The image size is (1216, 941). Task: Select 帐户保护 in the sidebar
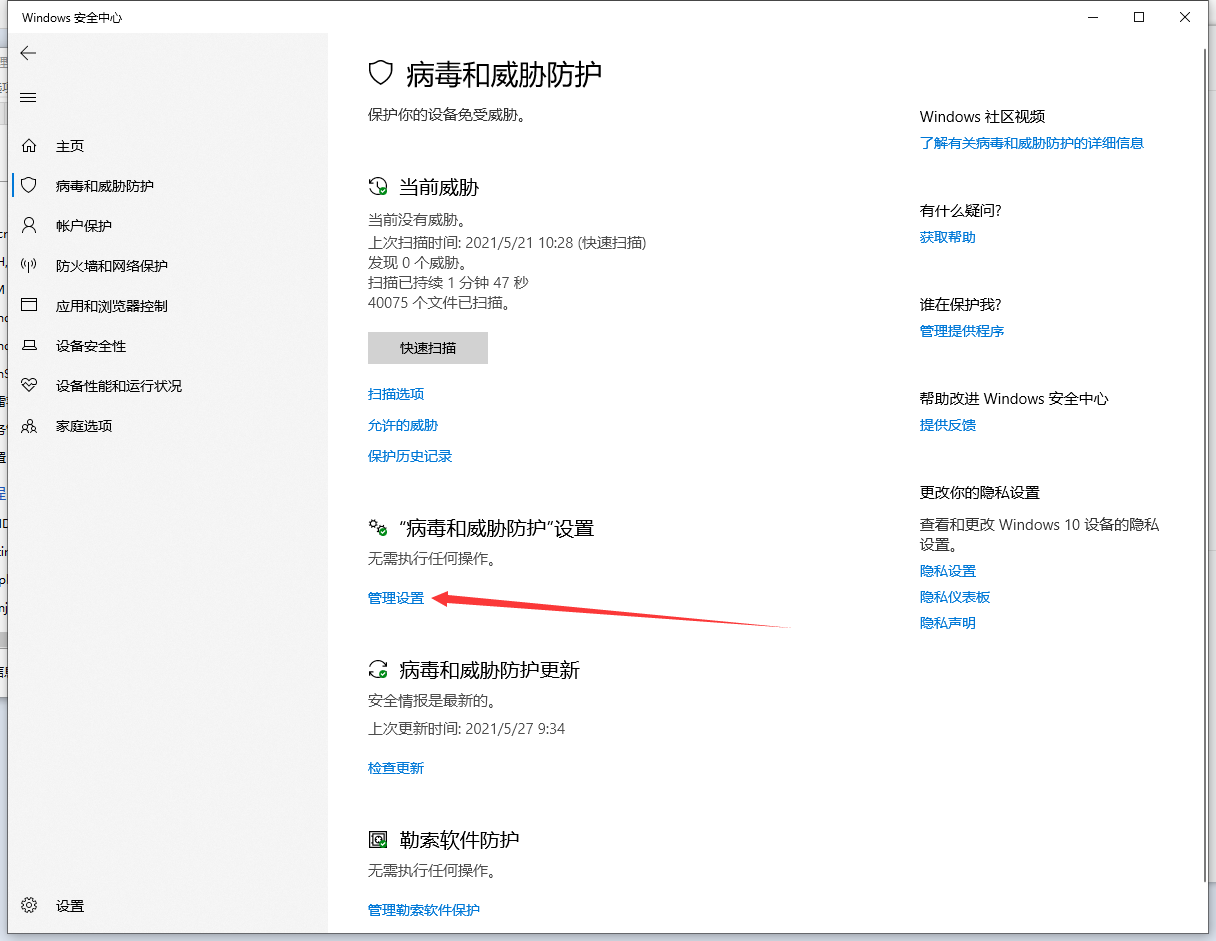[x=84, y=226]
